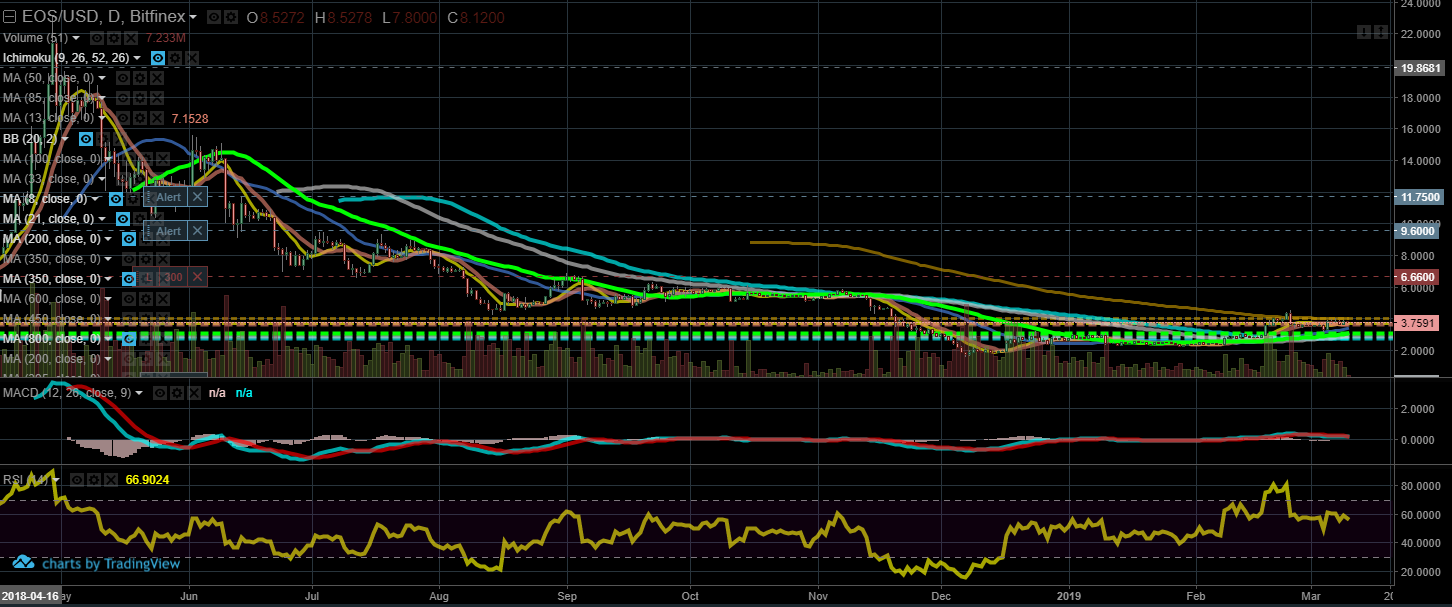Screen dimensions: 1452x607
Task: Expand the MA (100, close, 0) dropdown arrow
Action: [x=108, y=159]
